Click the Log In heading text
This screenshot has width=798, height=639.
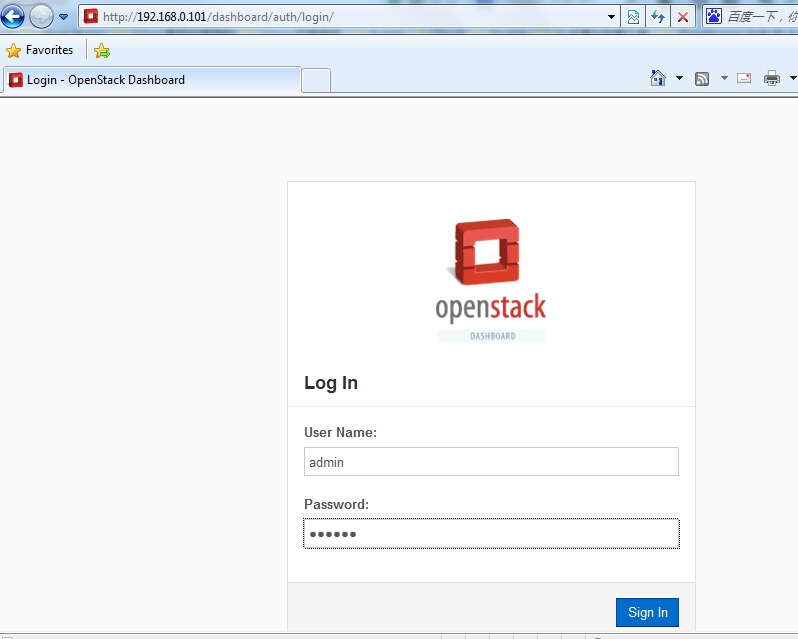331,383
